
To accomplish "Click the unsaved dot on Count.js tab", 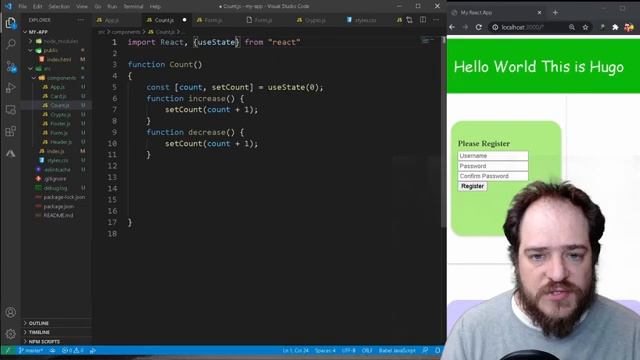I will point(184,20).
